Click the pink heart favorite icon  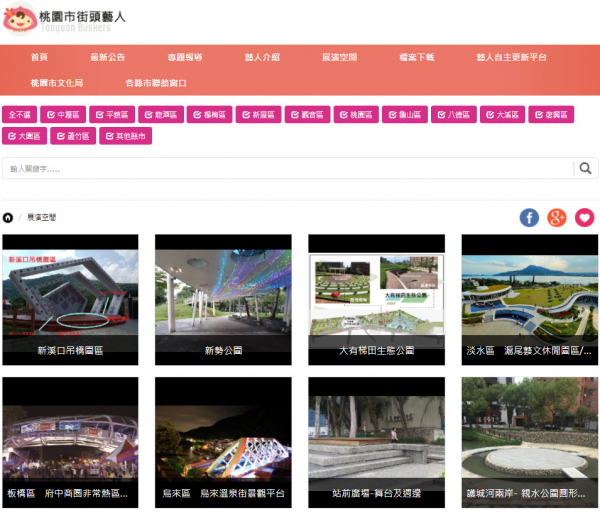[x=585, y=217]
